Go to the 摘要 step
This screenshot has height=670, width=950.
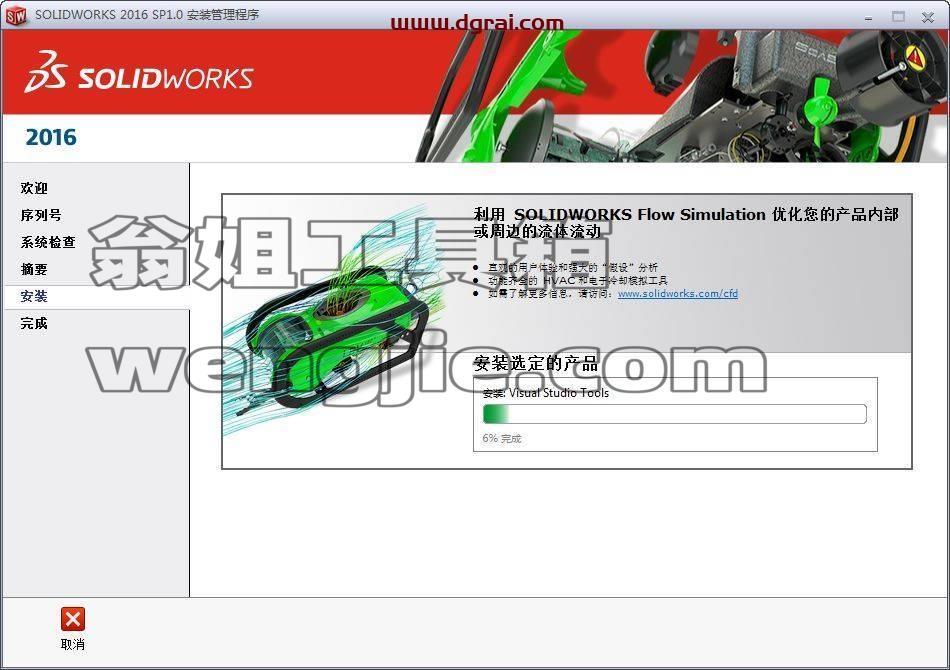(x=34, y=269)
